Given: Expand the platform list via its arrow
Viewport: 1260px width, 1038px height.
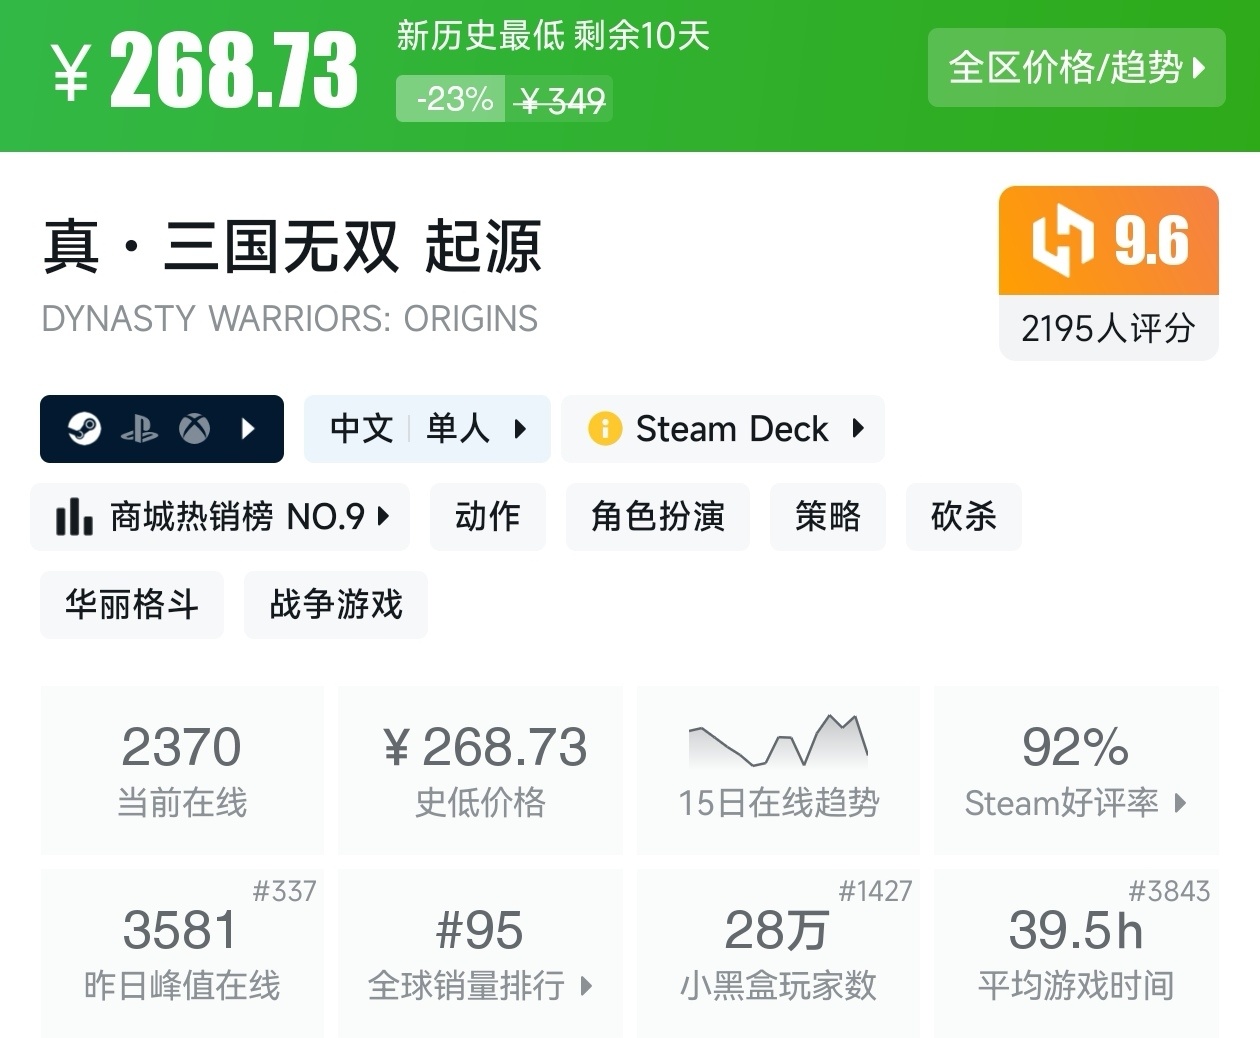Looking at the screenshot, I should coord(246,429).
